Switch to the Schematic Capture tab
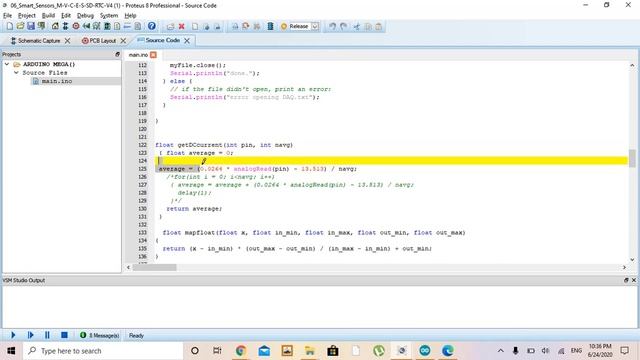Image resolution: width=640 pixels, height=360 pixels. click(35, 41)
